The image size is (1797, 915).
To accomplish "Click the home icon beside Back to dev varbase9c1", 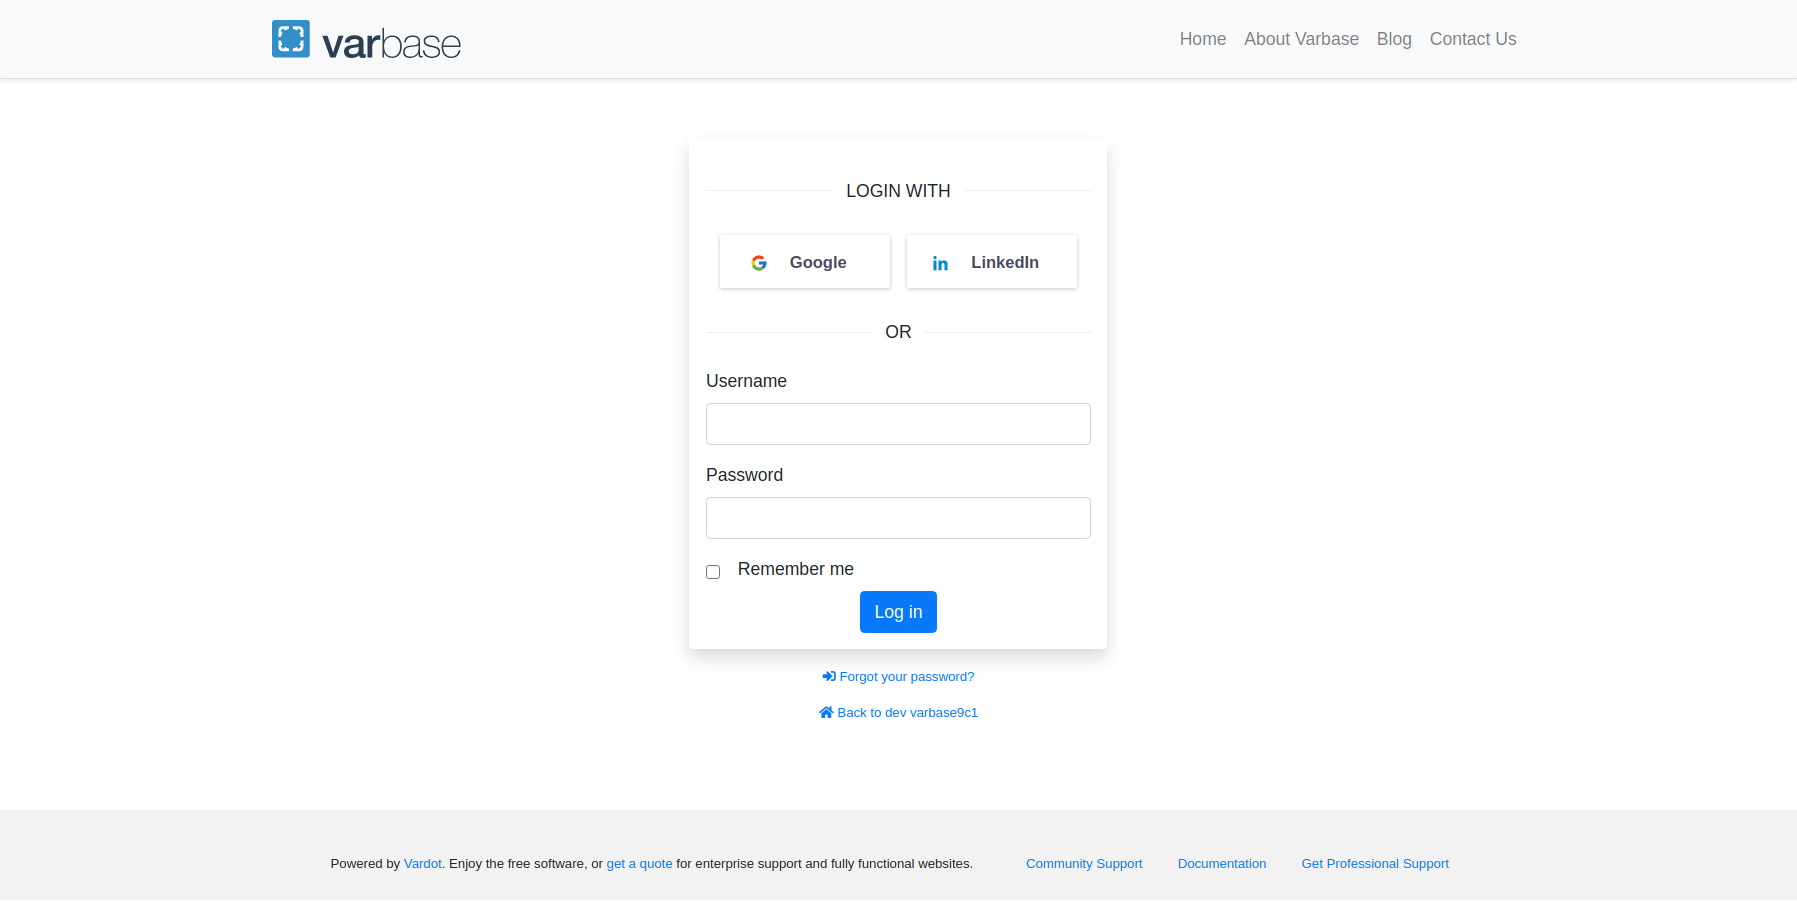I will pos(825,712).
